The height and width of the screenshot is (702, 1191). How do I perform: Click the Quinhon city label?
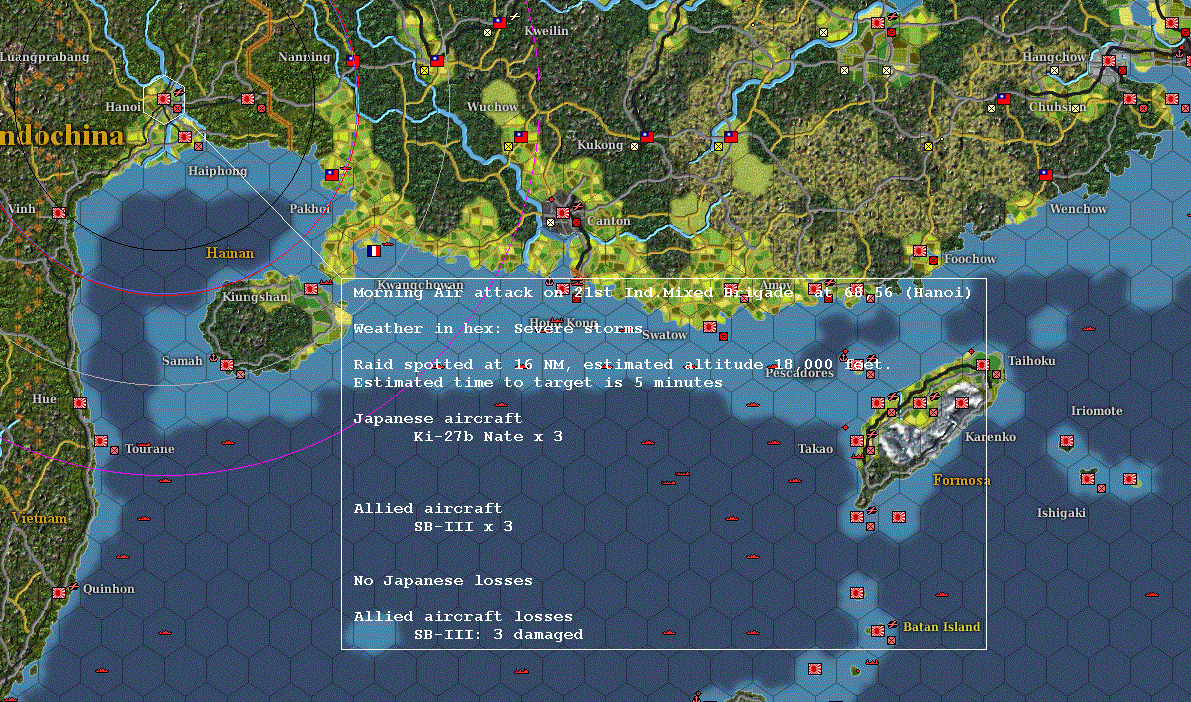[109, 589]
